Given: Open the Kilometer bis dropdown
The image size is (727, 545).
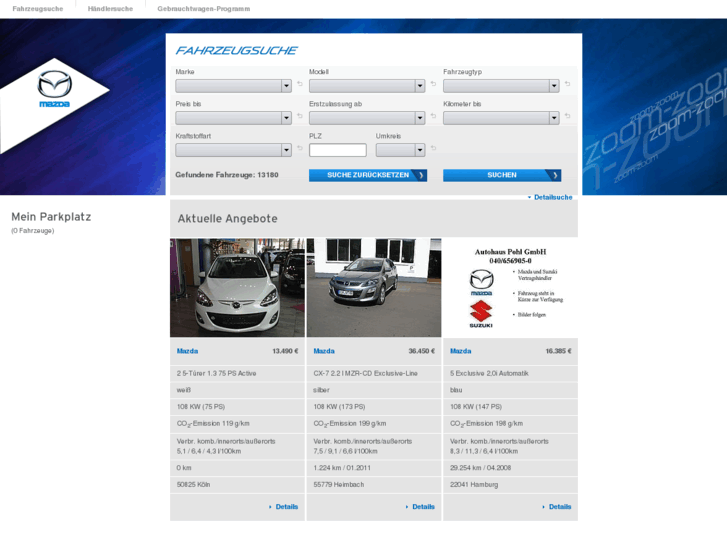Looking at the screenshot, I should pyautogui.click(x=501, y=118).
